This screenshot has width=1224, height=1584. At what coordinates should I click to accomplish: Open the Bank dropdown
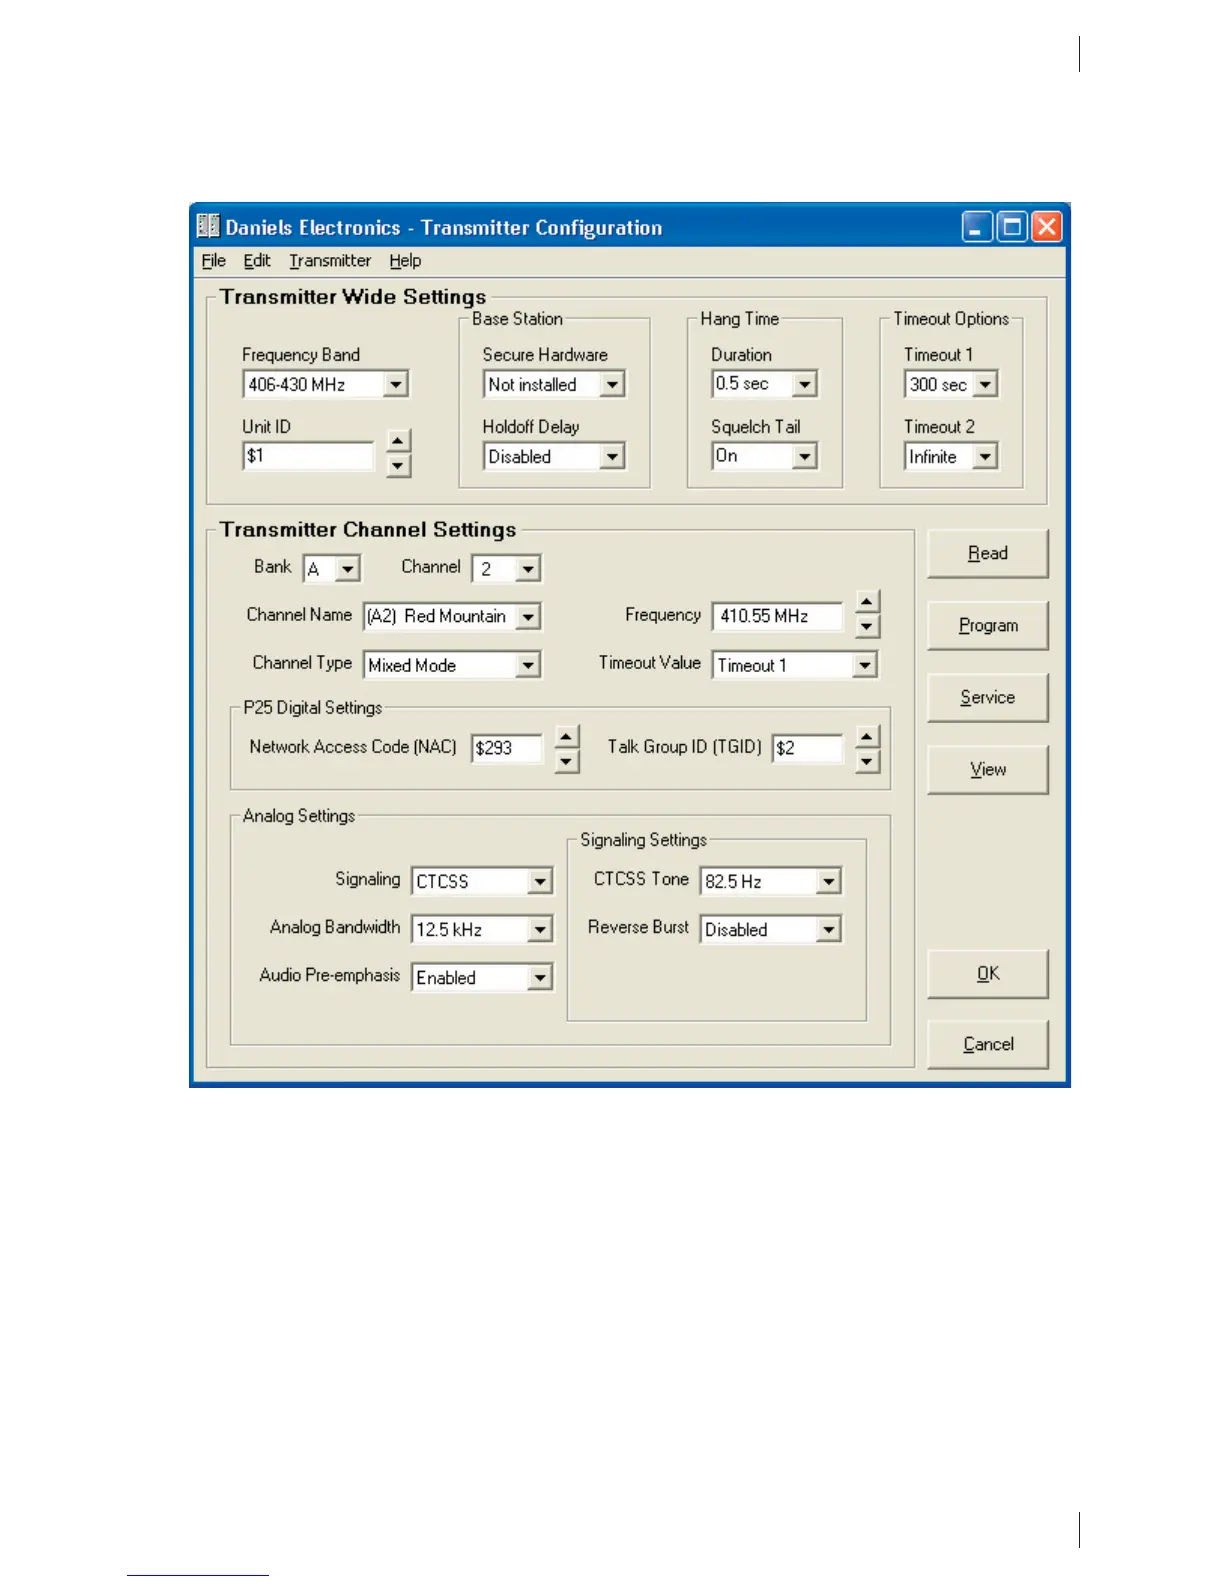point(347,569)
